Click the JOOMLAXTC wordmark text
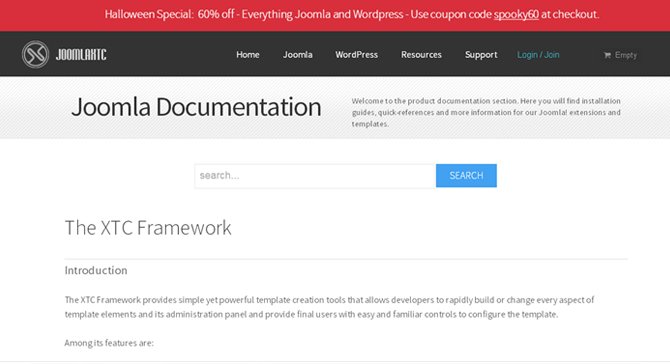This screenshot has width=670, height=364. (x=81, y=55)
